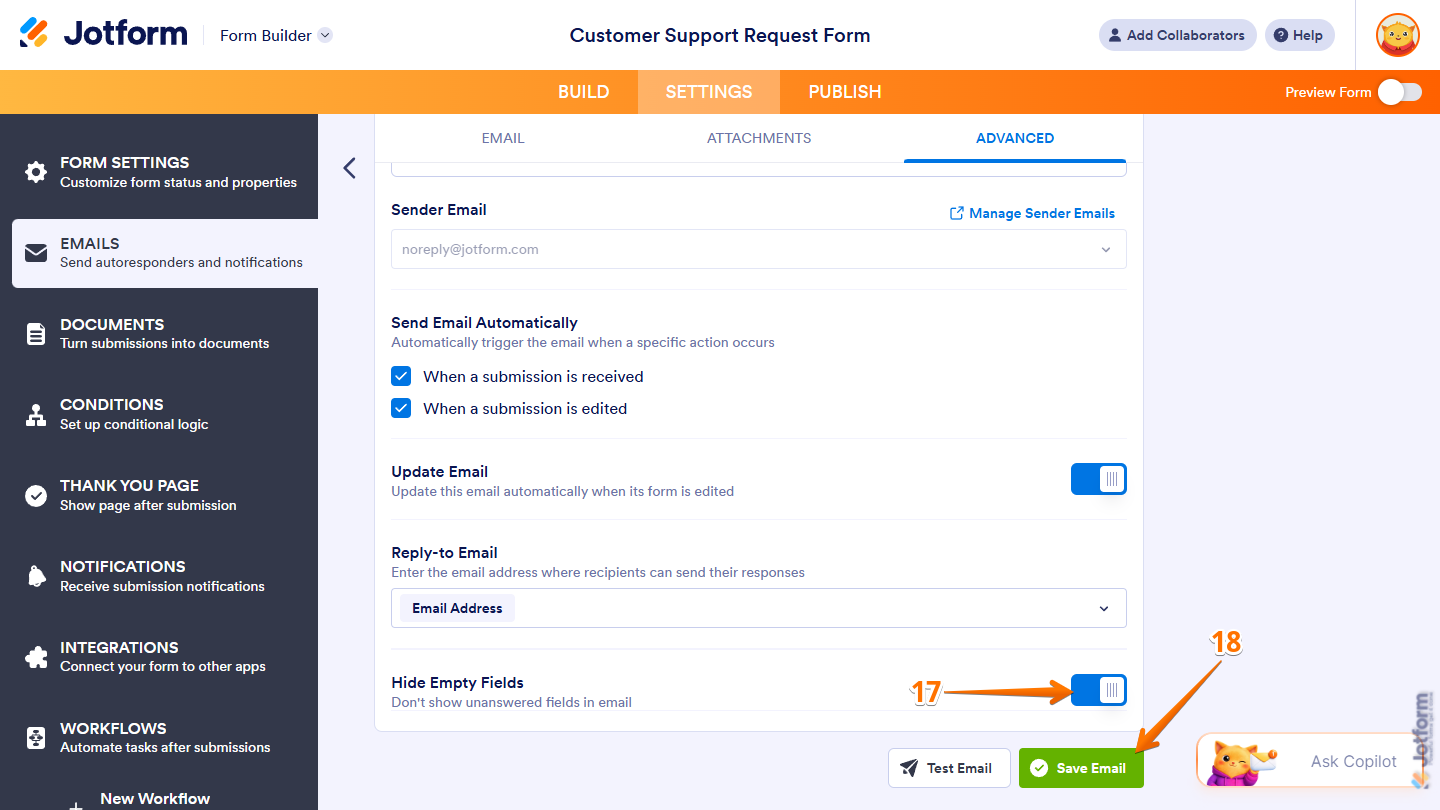The height and width of the screenshot is (810, 1440).
Task: Click New Workflow
Action: click(155, 799)
